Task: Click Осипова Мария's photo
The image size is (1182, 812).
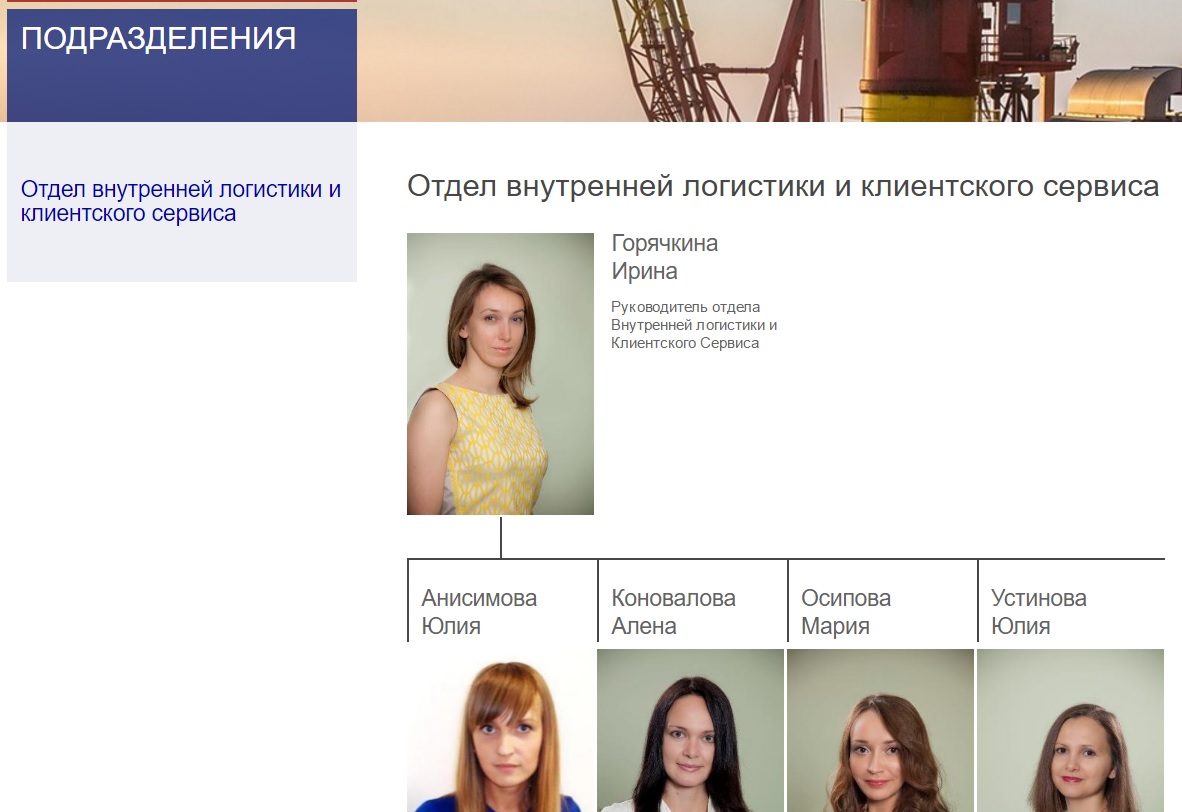Action: coord(880,731)
